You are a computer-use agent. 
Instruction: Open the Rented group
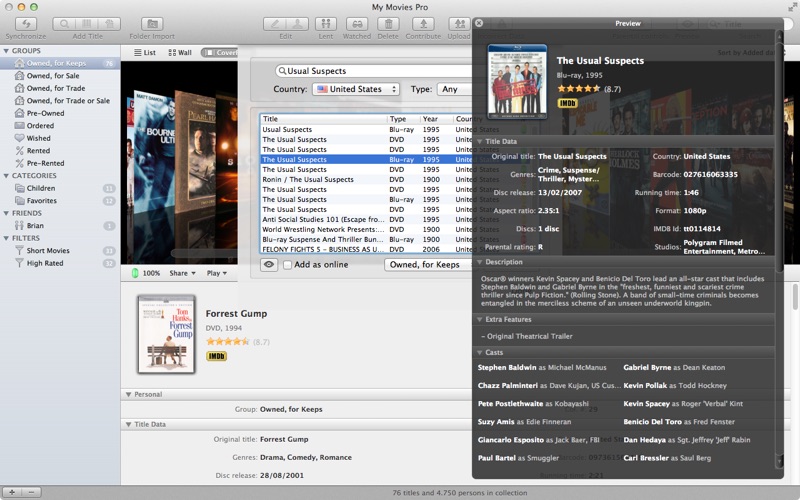[x=60, y=151]
